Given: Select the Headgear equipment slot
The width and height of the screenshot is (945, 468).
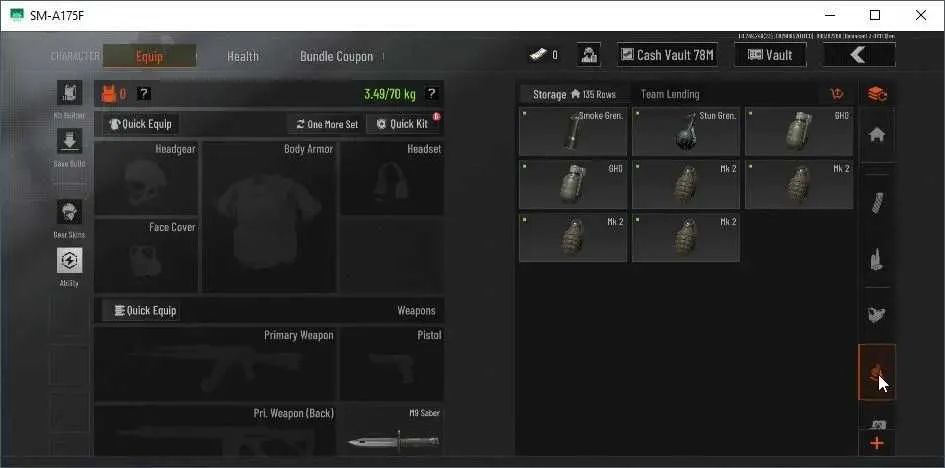Looking at the screenshot, I should click(146, 178).
